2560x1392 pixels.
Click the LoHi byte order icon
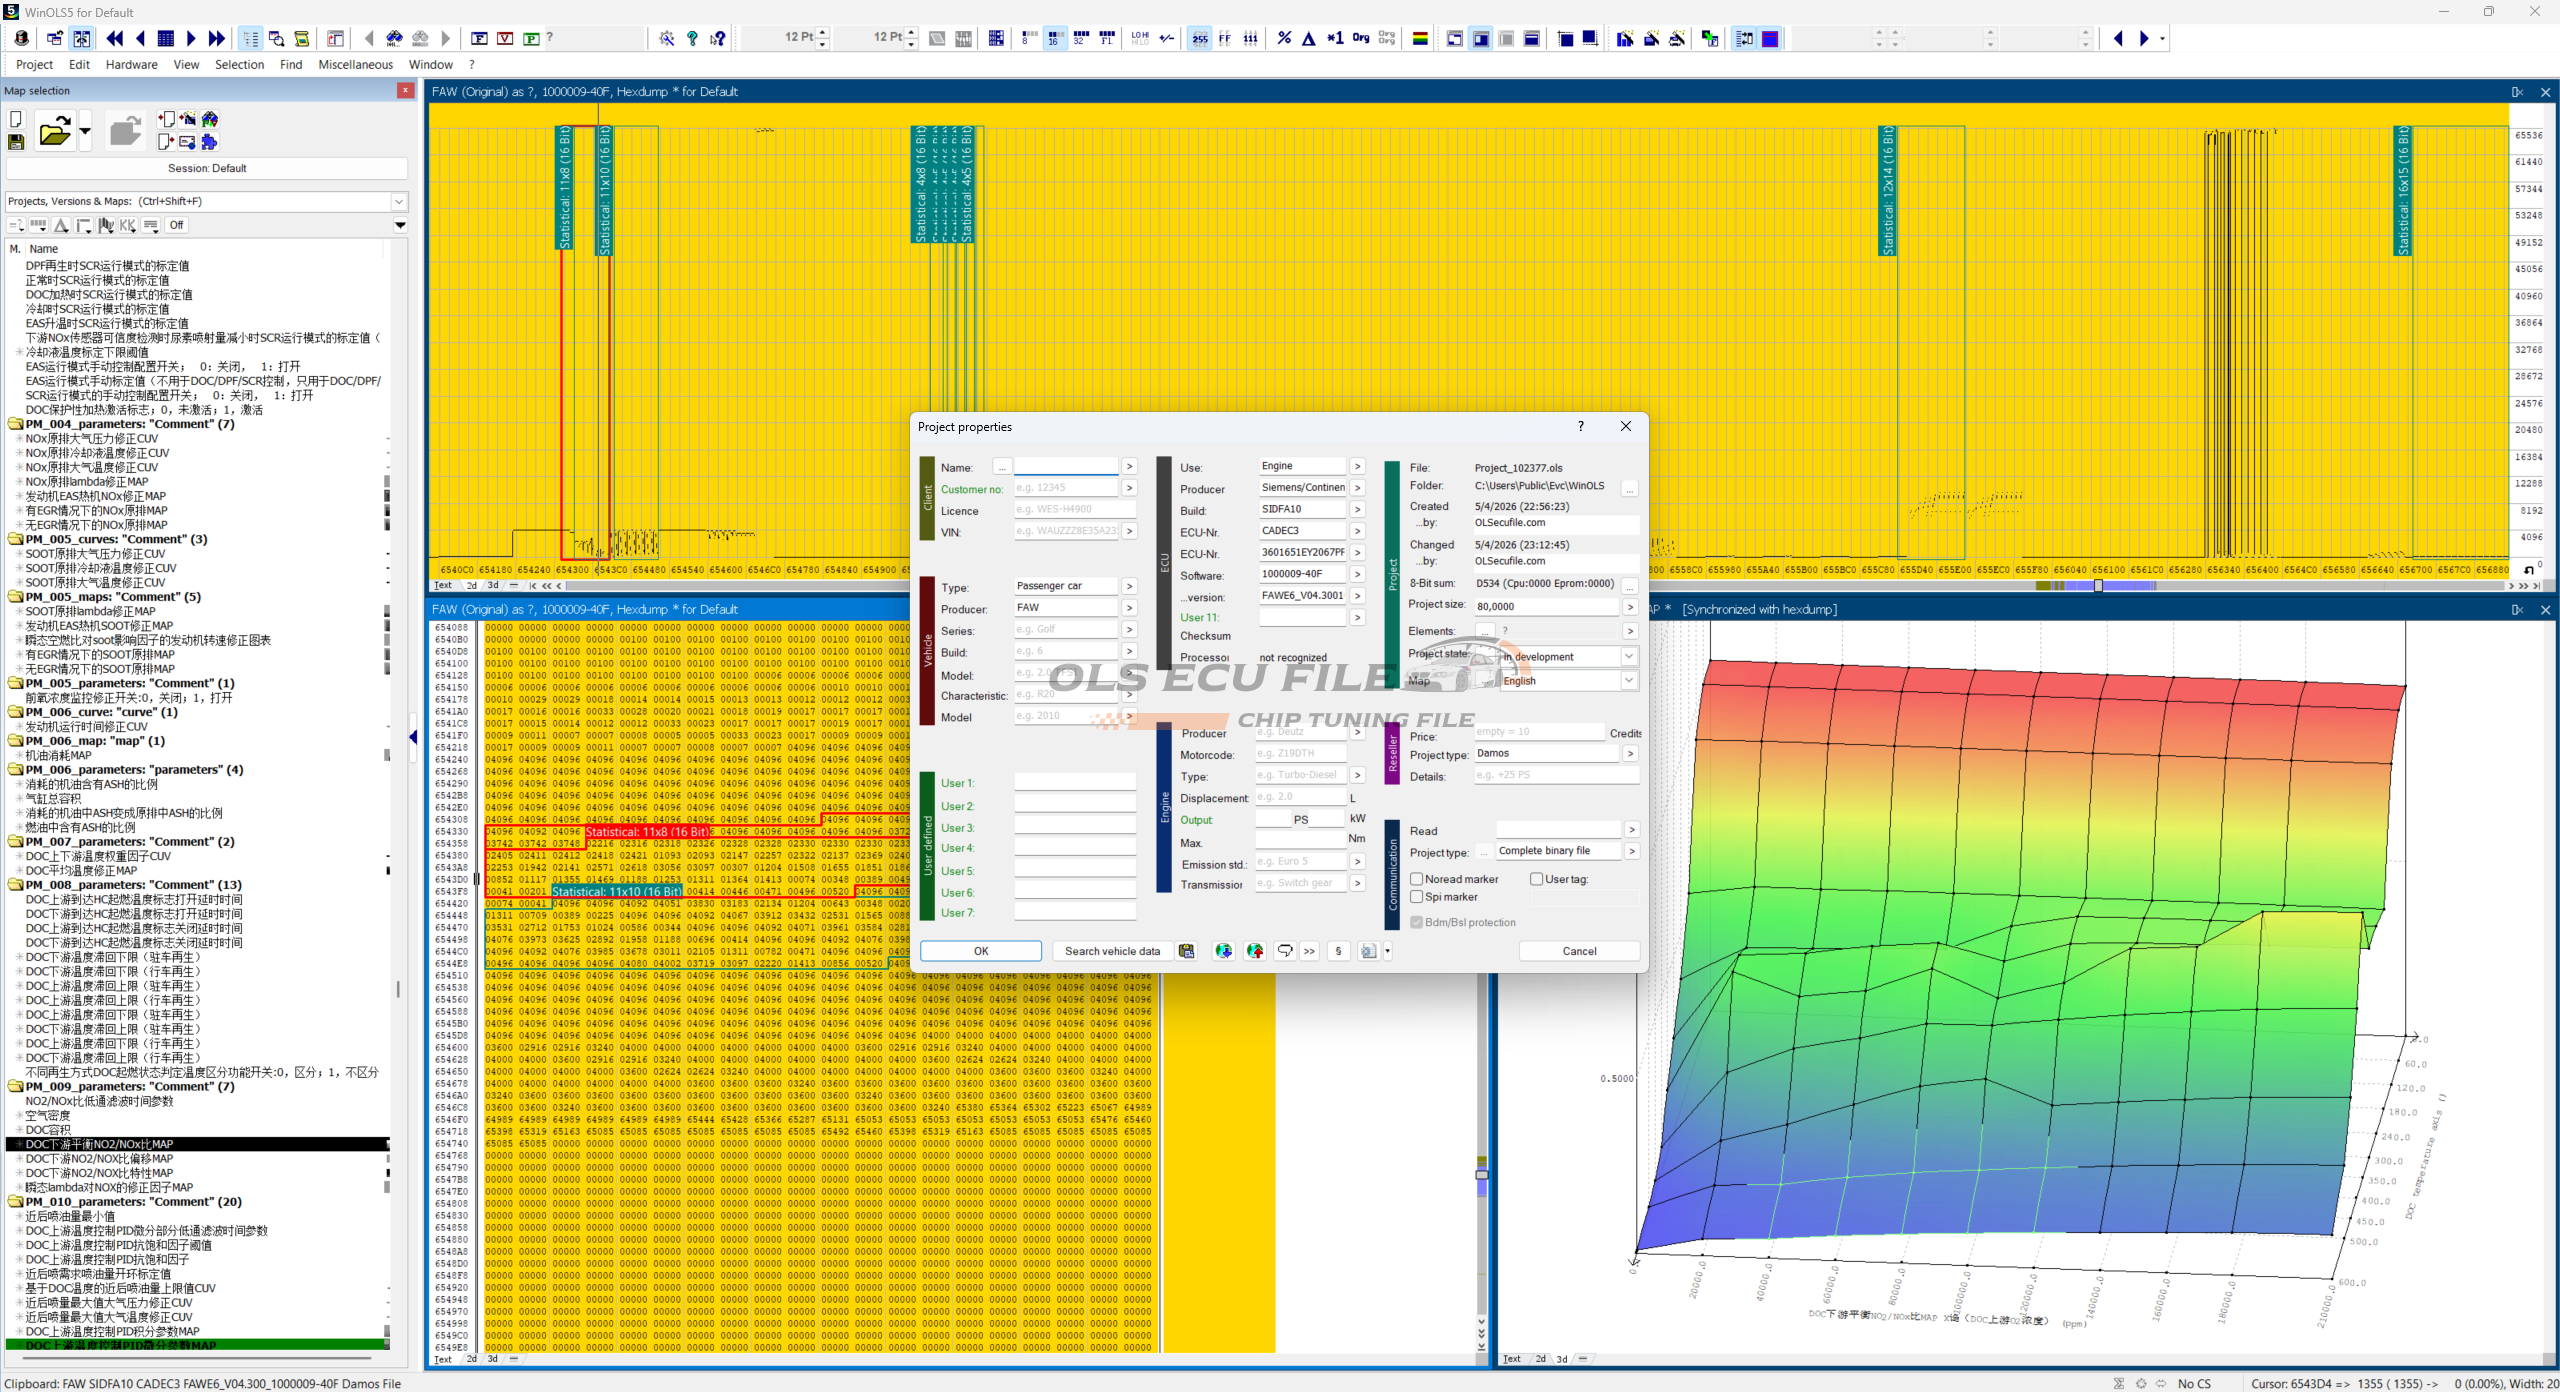click(1140, 39)
